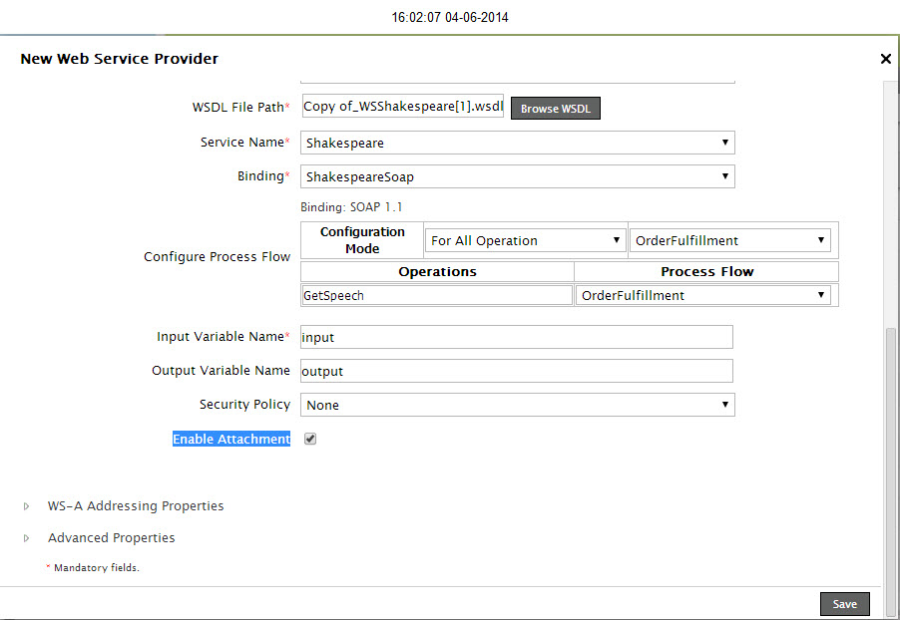Click the Operations column header

437,272
